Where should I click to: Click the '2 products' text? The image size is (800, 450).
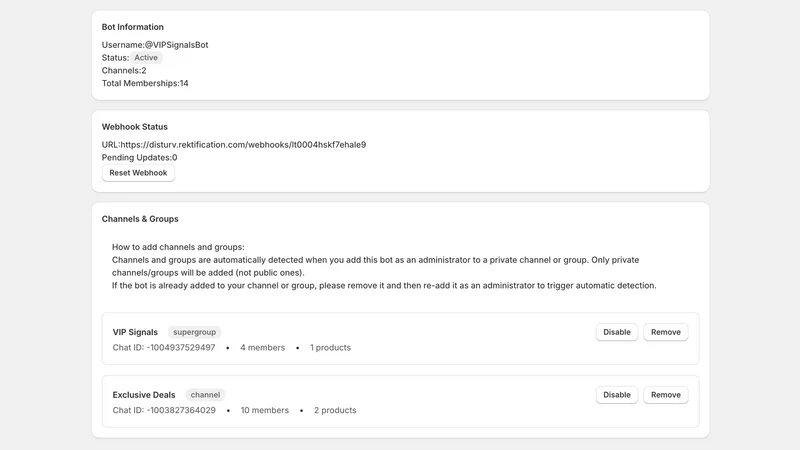335,410
